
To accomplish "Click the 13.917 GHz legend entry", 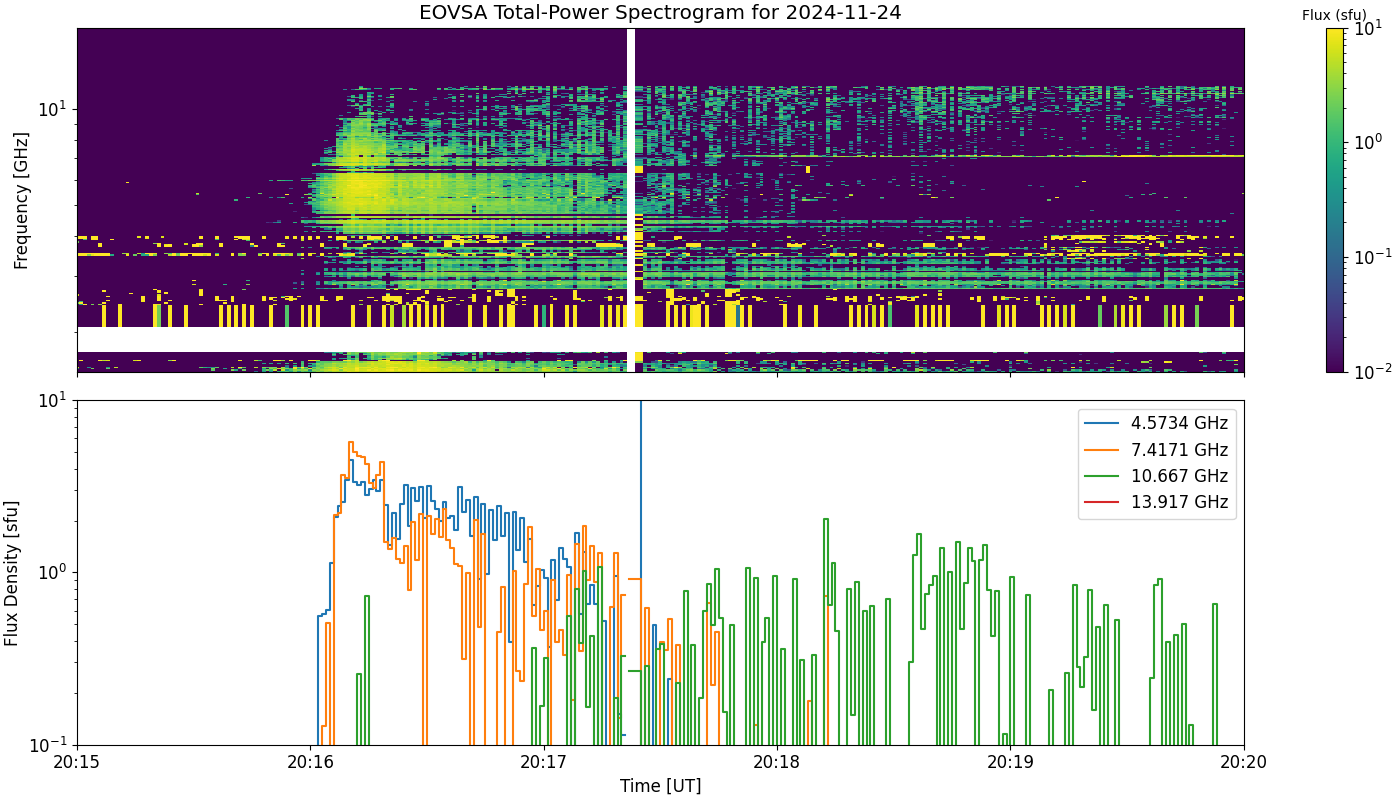I will pyautogui.click(x=1157, y=503).
